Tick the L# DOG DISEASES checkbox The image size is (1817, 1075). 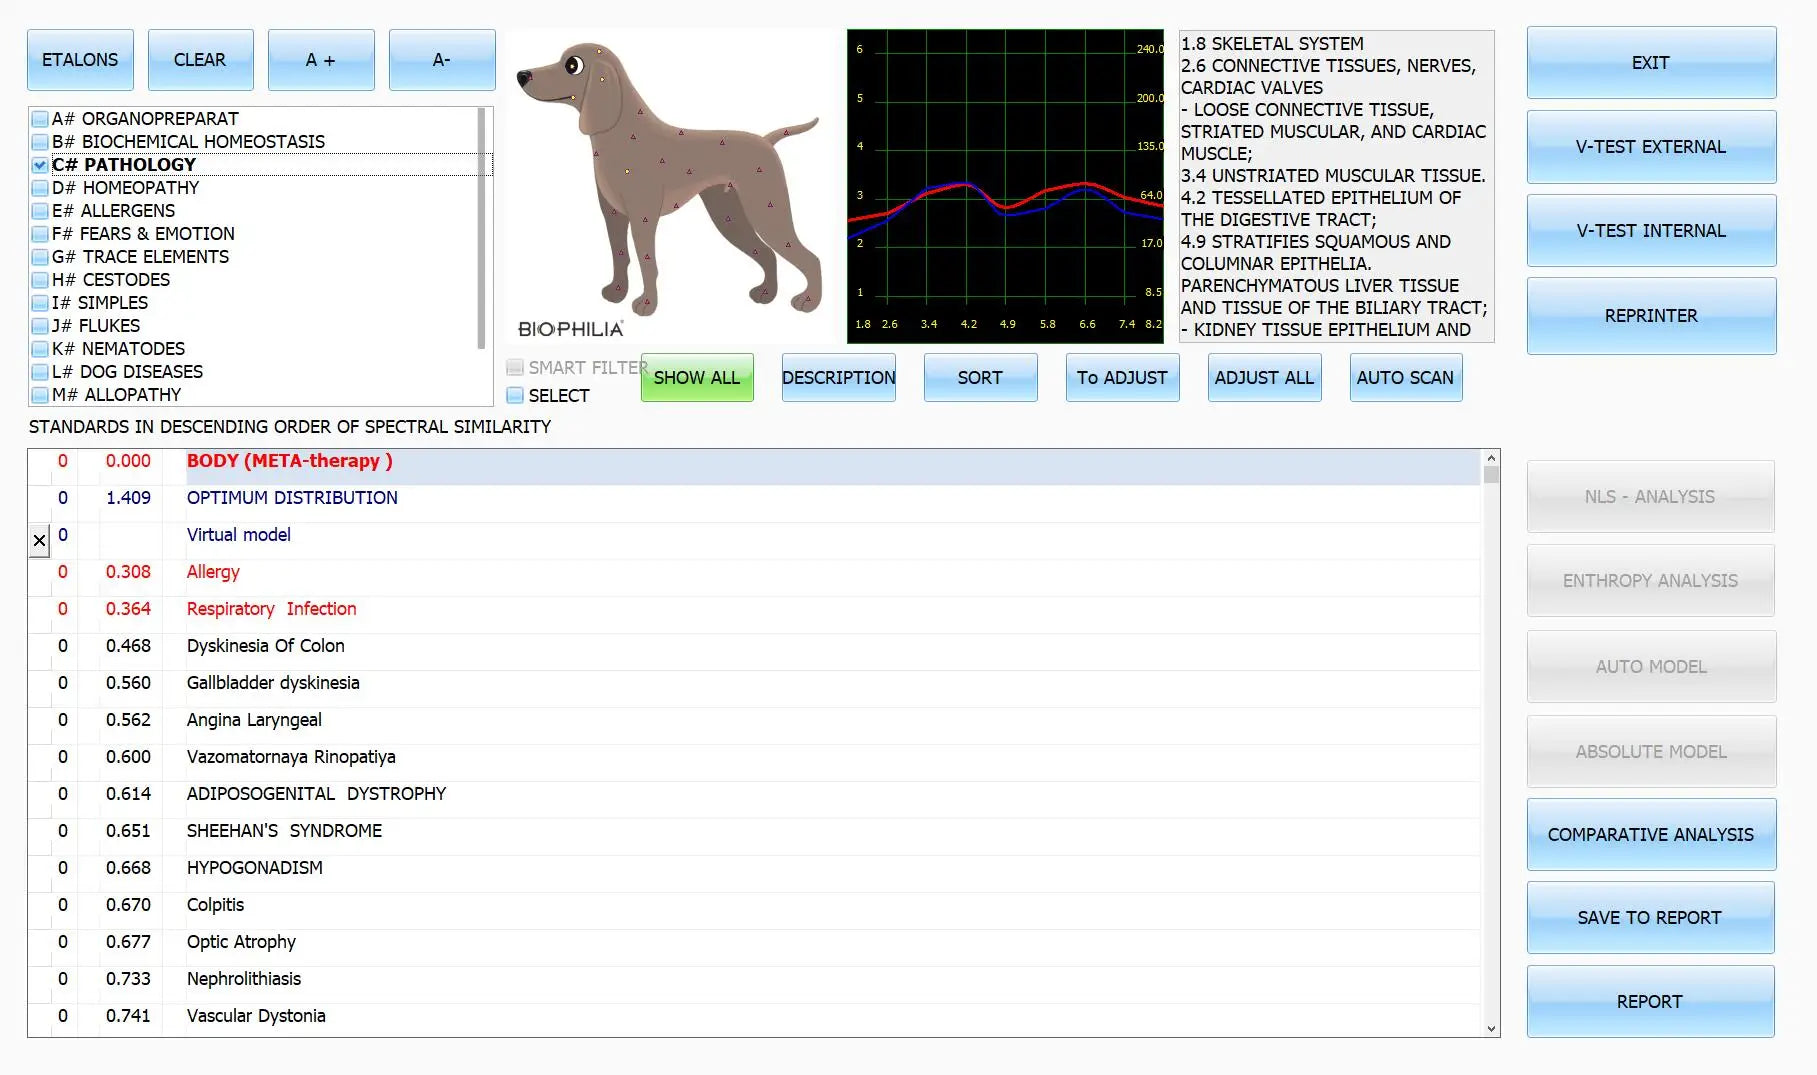point(40,372)
